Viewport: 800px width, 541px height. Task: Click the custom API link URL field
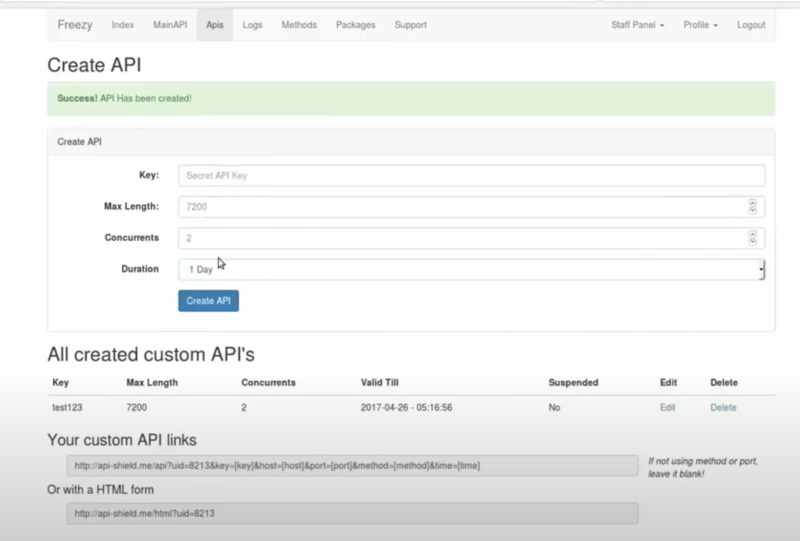tap(351, 466)
